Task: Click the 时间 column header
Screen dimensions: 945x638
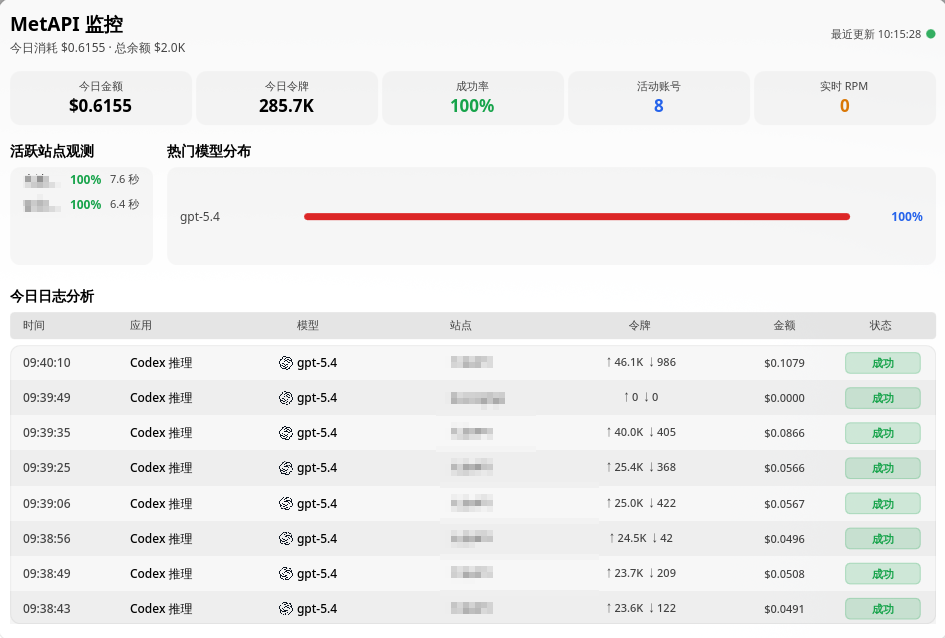Action: click(34, 326)
